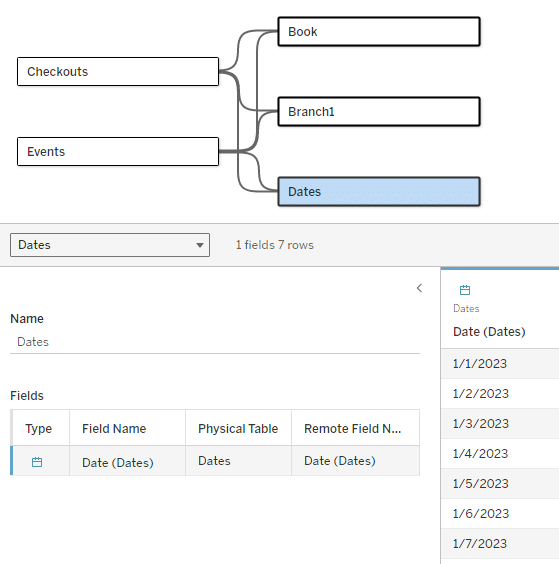Select the Events table
Viewport: 559px width, 564px height.
point(118,151)
